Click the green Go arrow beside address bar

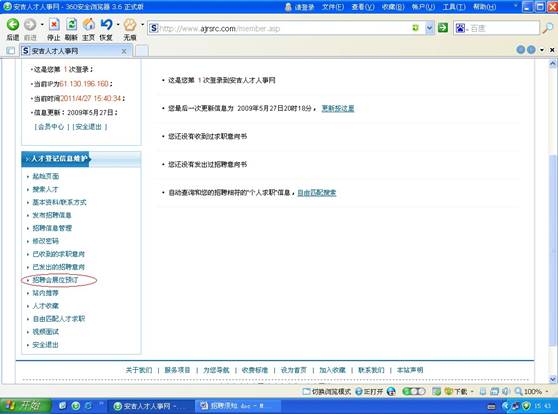coord(443,28)
